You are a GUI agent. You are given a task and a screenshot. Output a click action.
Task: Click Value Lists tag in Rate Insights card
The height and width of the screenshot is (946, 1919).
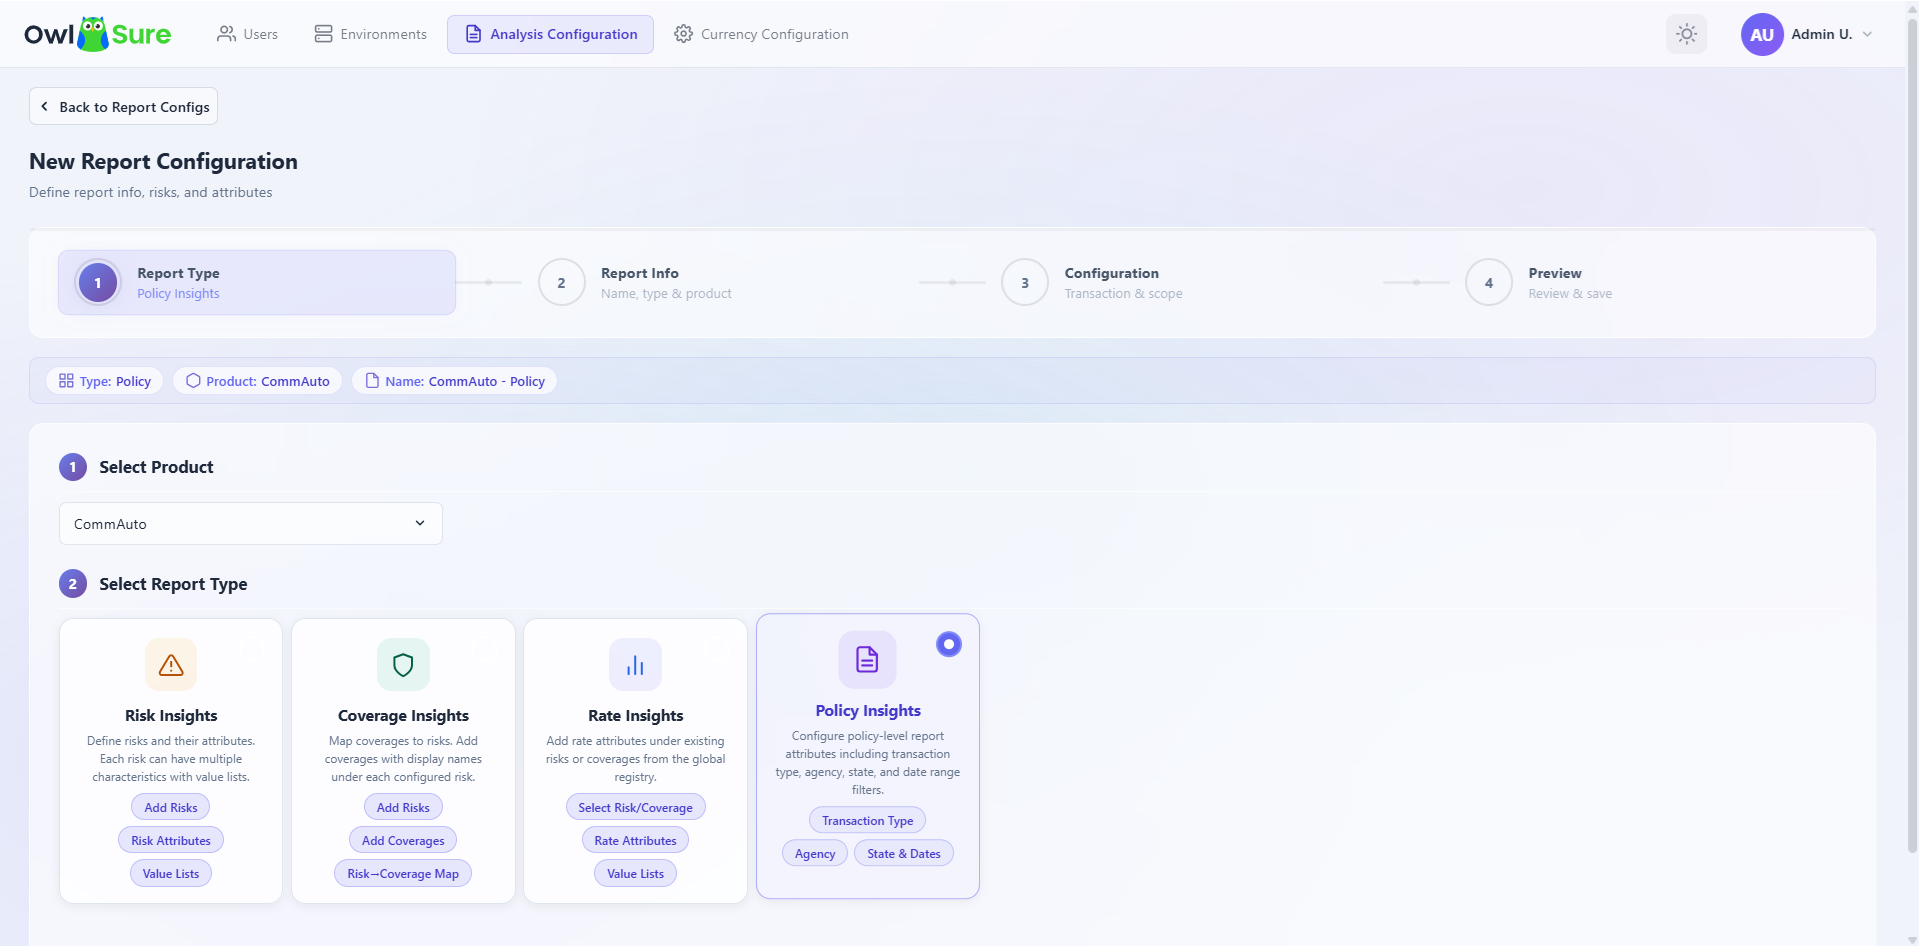point(635,874)
